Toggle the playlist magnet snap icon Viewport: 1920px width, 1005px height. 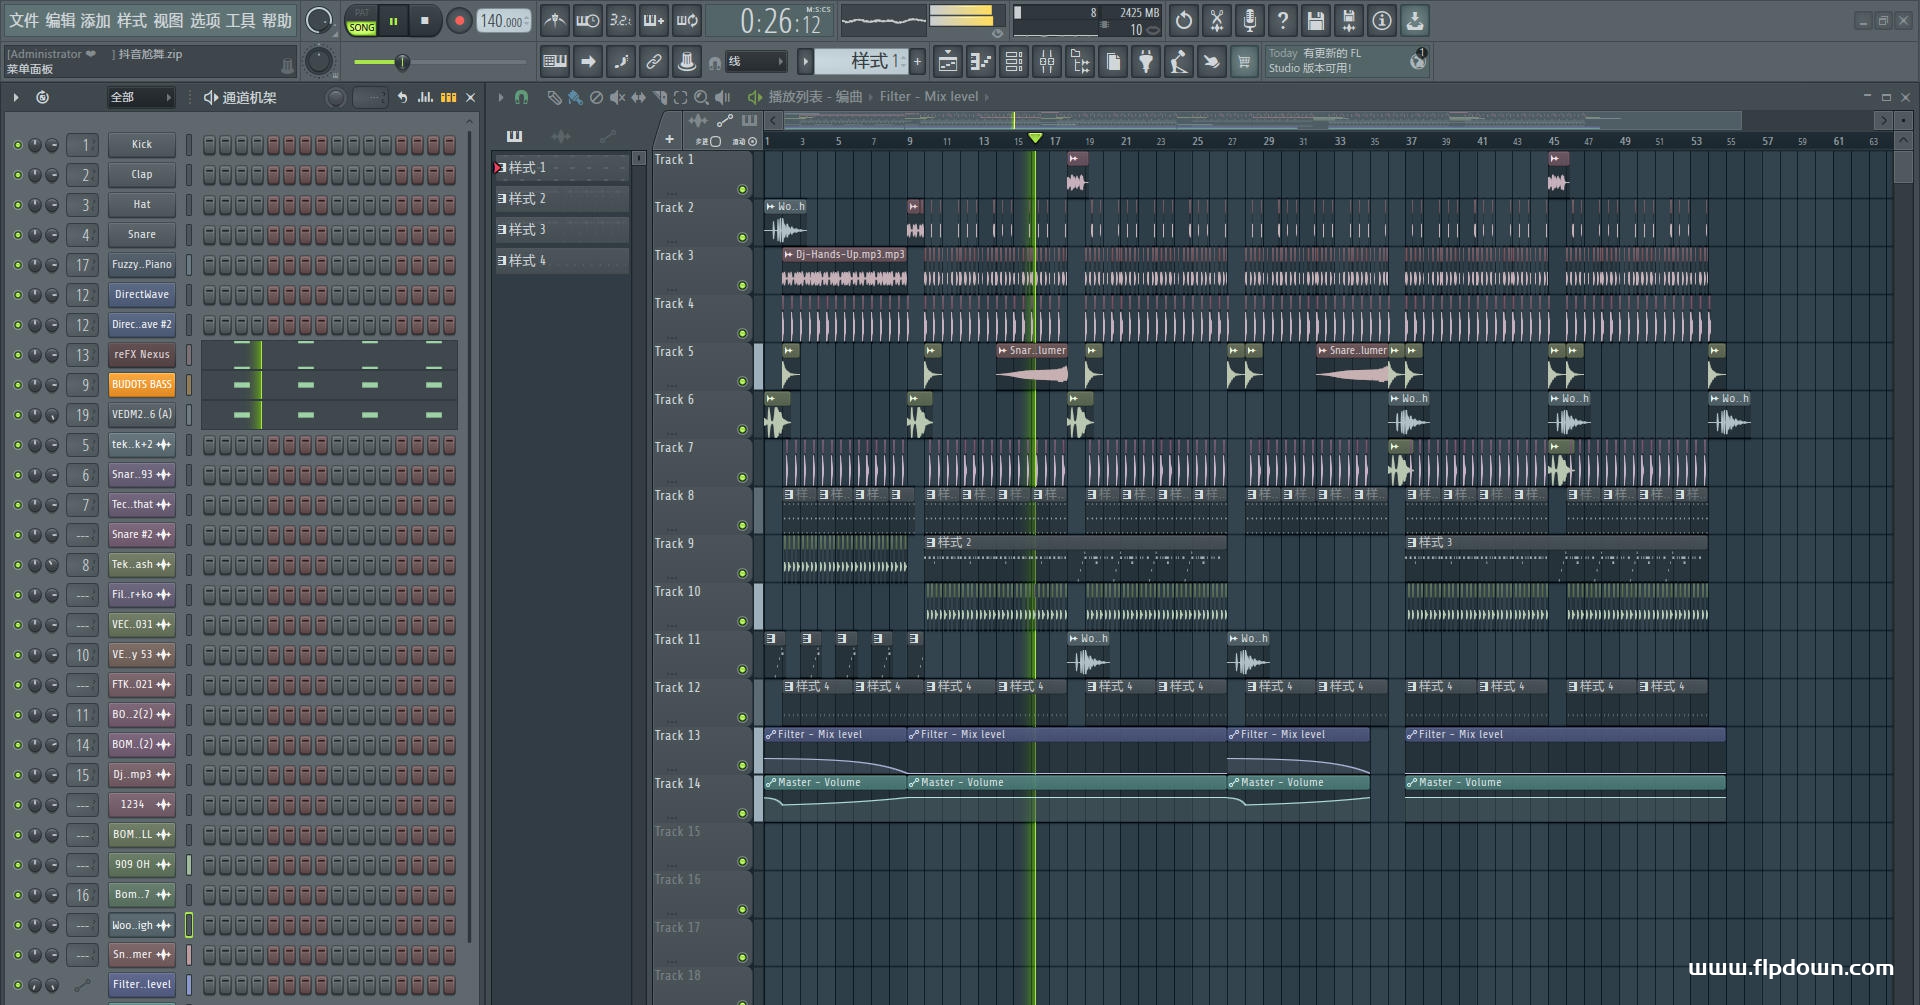point(521,97)
